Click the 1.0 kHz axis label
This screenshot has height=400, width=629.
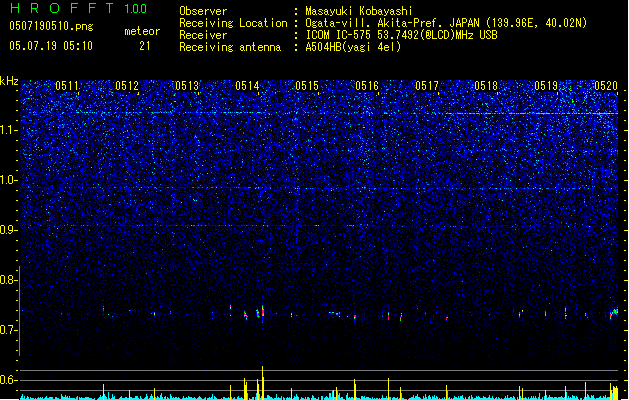[8, 180]
